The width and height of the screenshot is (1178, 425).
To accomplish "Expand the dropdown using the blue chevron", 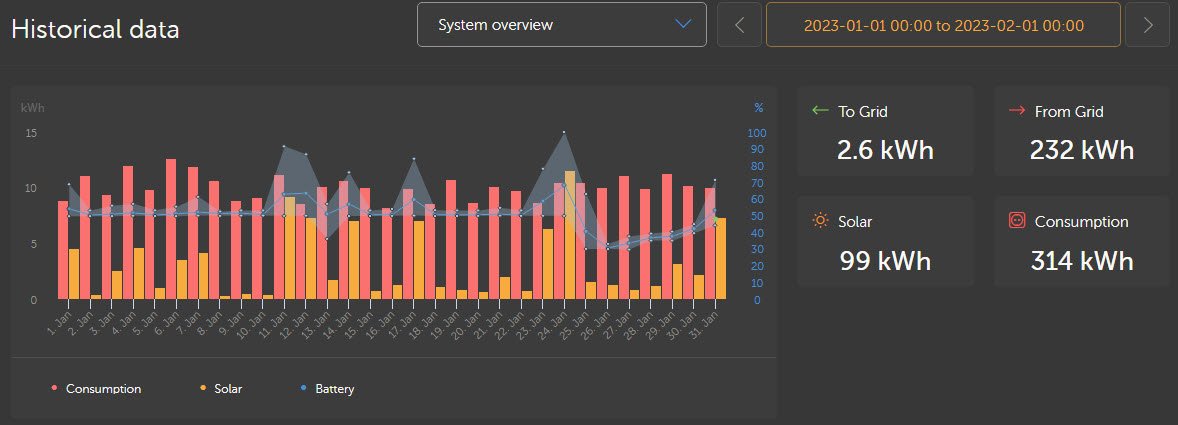I will tap(684, 24).
